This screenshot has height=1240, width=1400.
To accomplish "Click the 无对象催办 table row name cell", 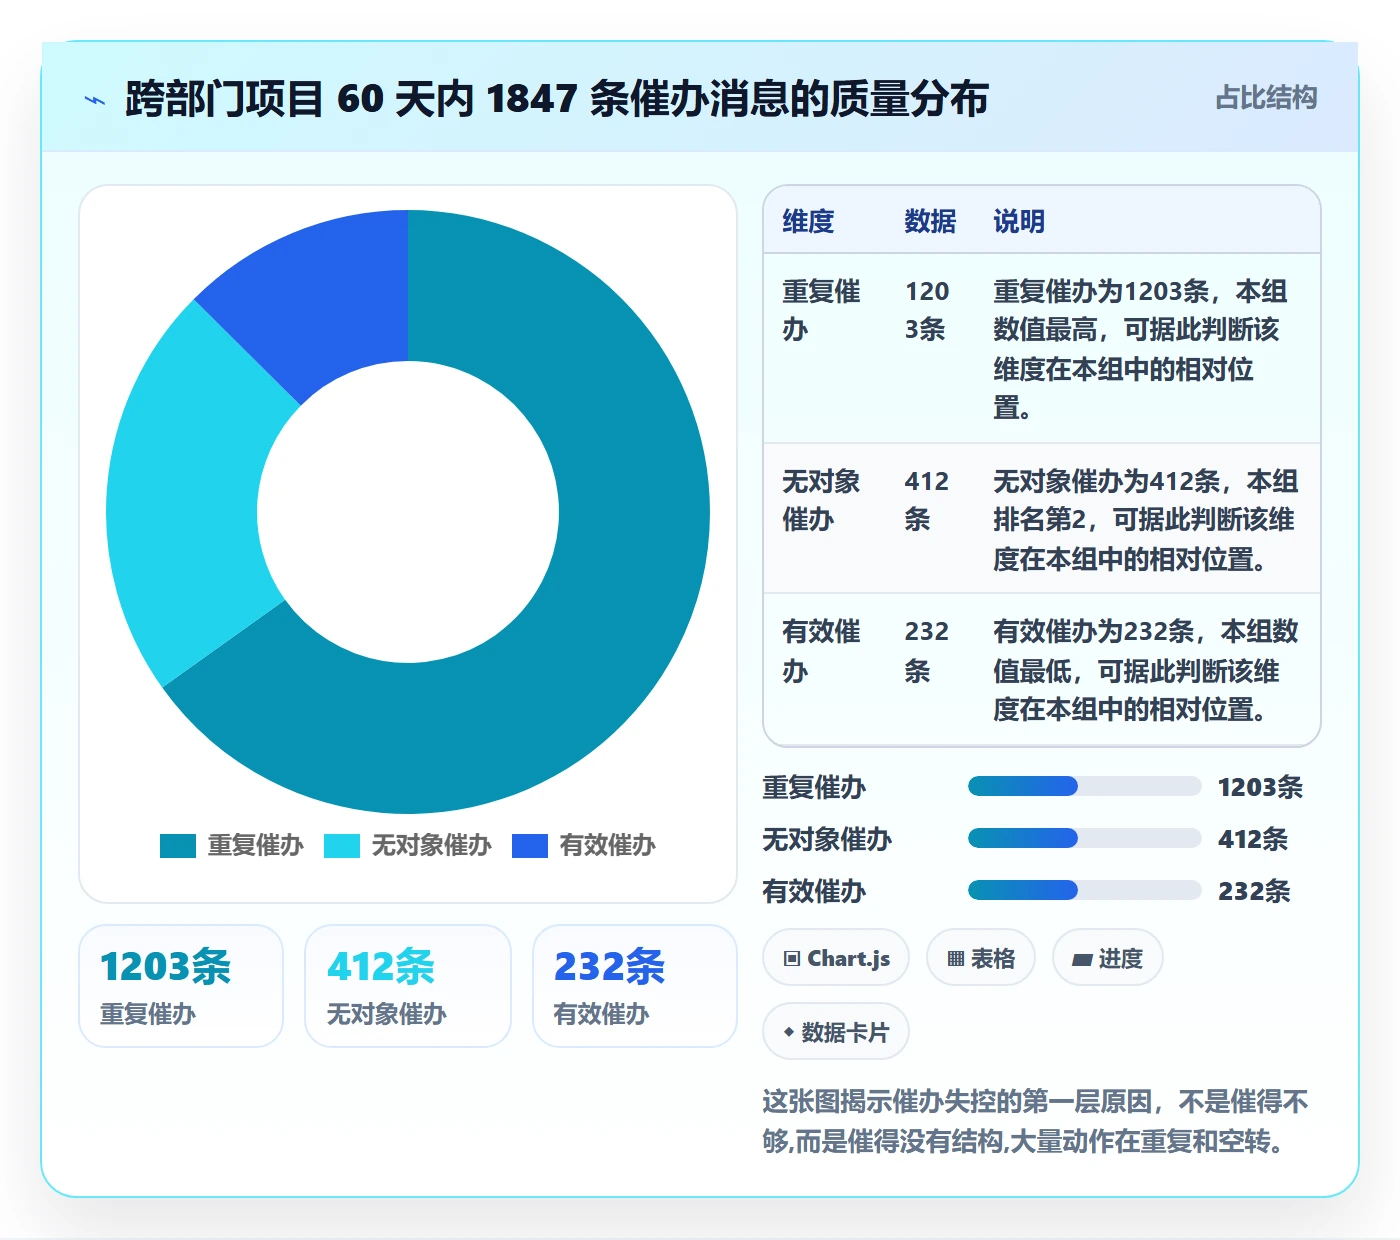I will pyautogui.click(x=821, y=500).
